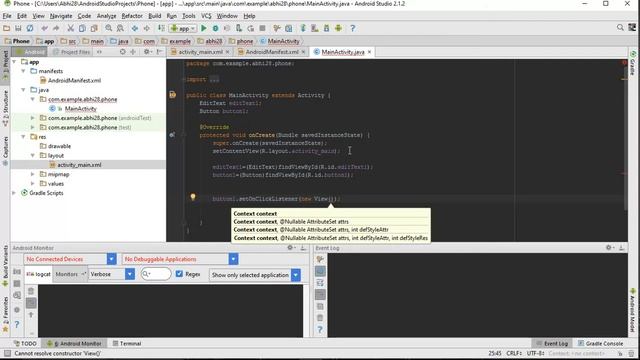Image resolution: width=640 pixels, height=360 pixels.
Task: Open the Refactor menu
Action: (132, 16)
